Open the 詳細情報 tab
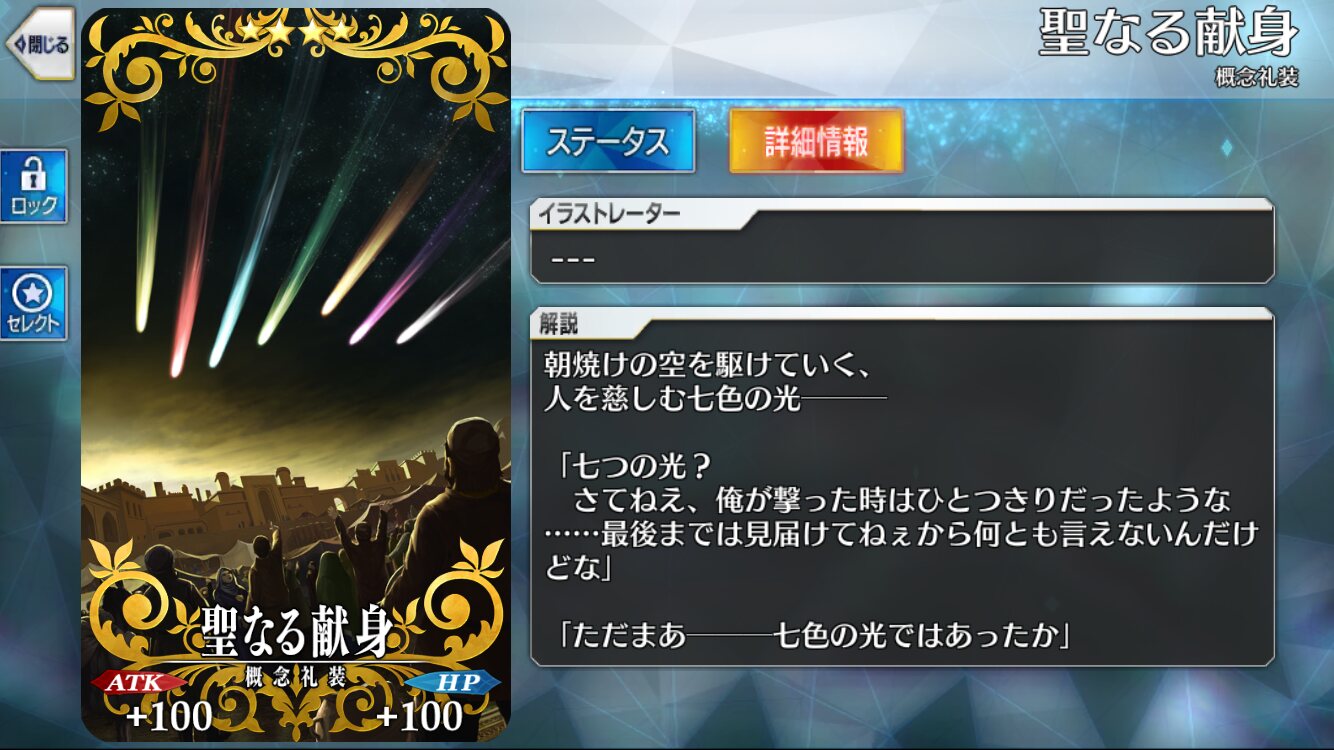This screenshot has height=750, width=1334. 817,141
